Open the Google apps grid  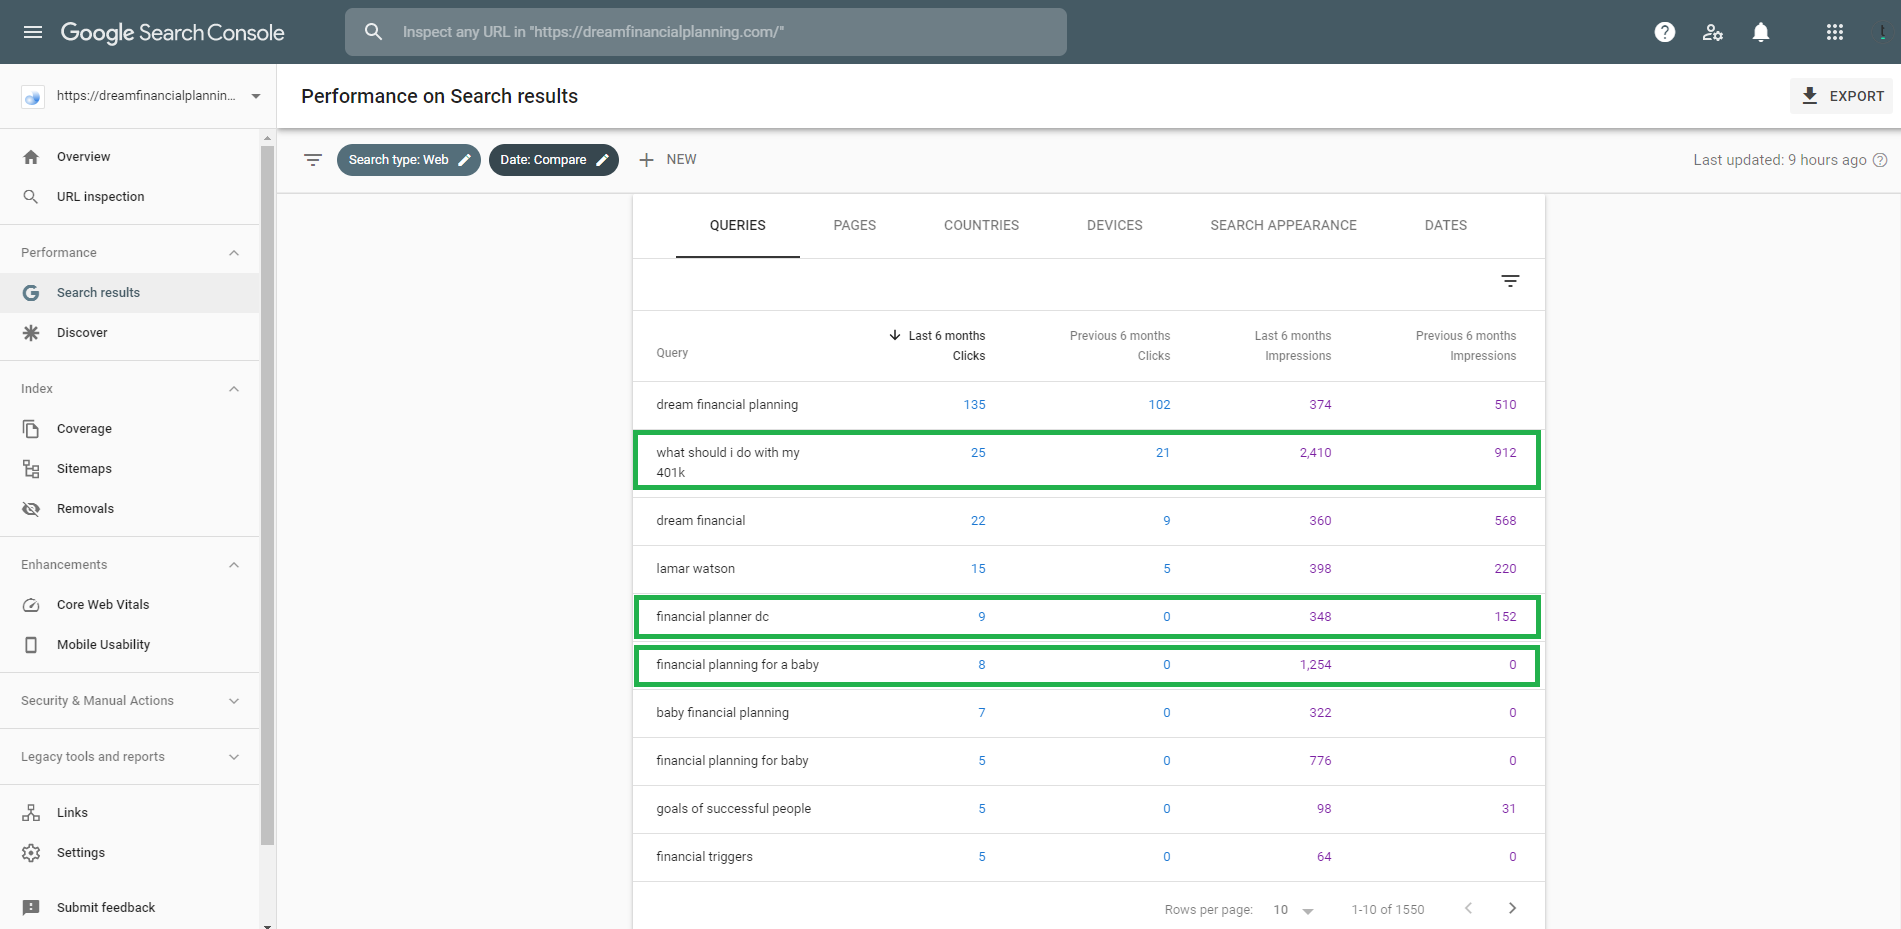tap(1834, 32)
